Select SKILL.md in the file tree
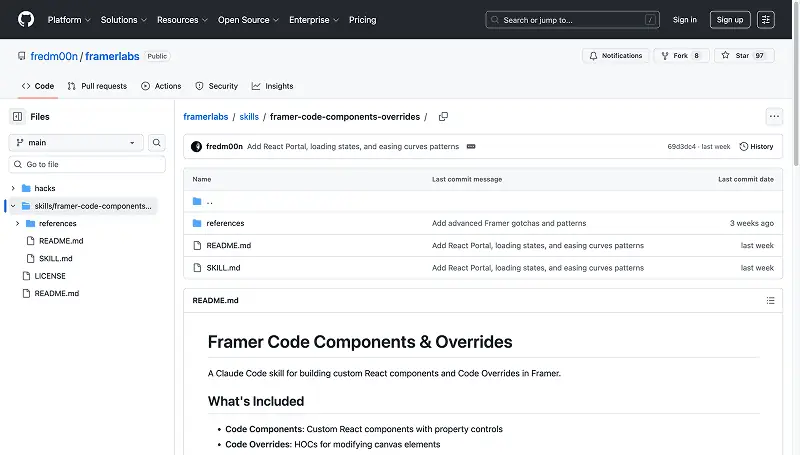The width and height of the screenshot is (800, 455). pyautogui.click(x=56, y=259)
